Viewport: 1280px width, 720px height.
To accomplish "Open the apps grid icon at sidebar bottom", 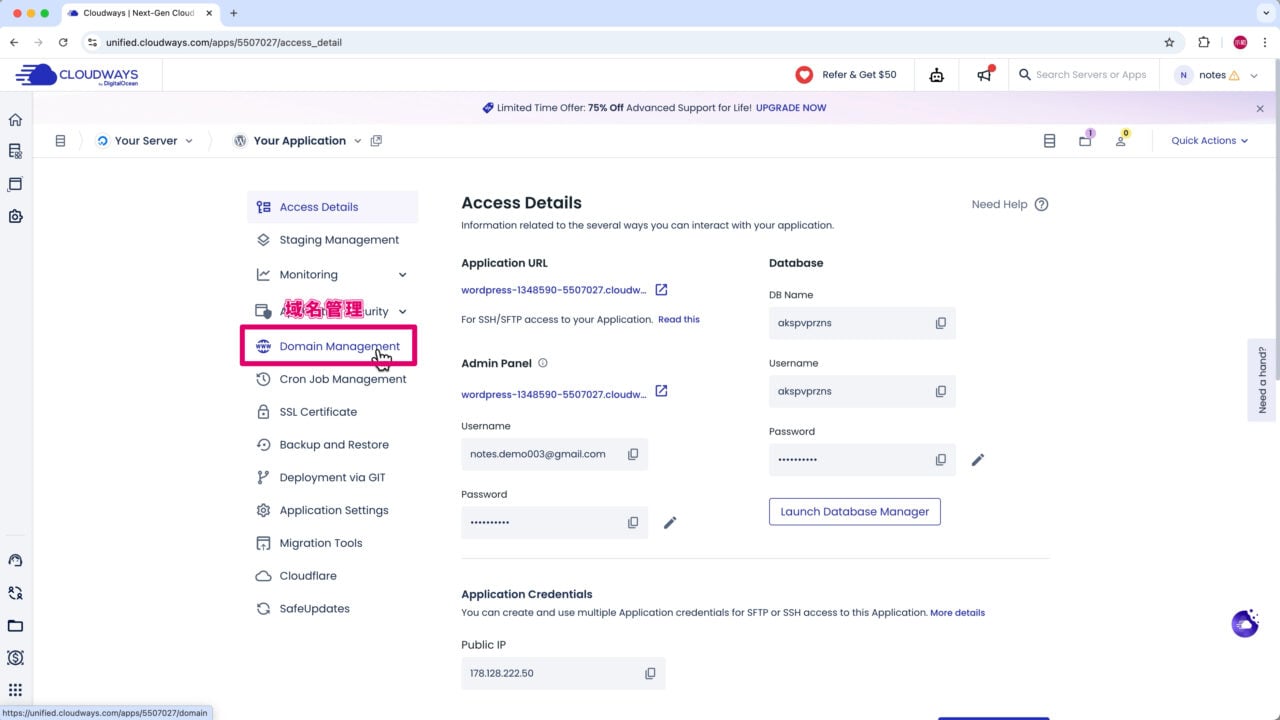I will point(15,690).
